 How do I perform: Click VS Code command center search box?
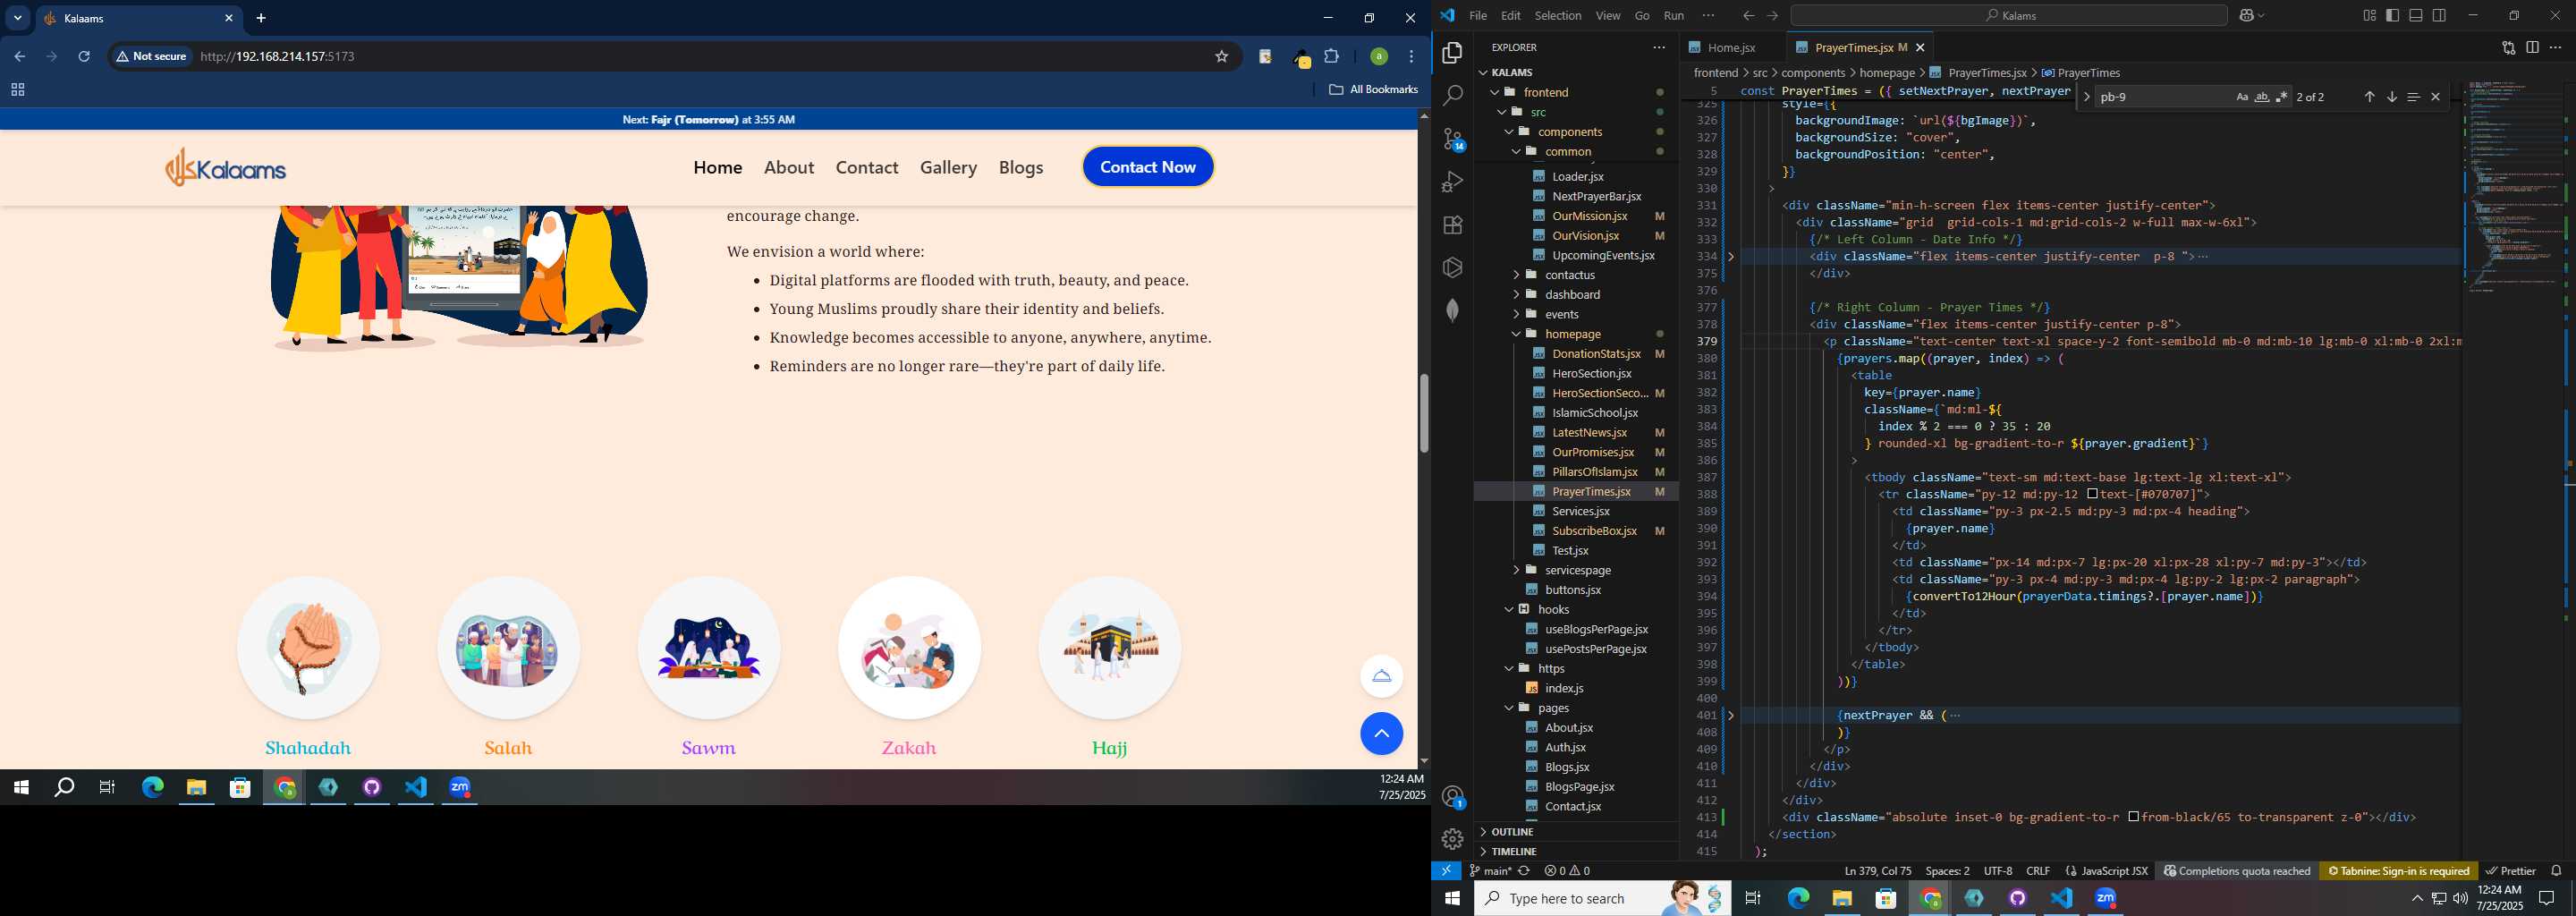(2008, 15)
